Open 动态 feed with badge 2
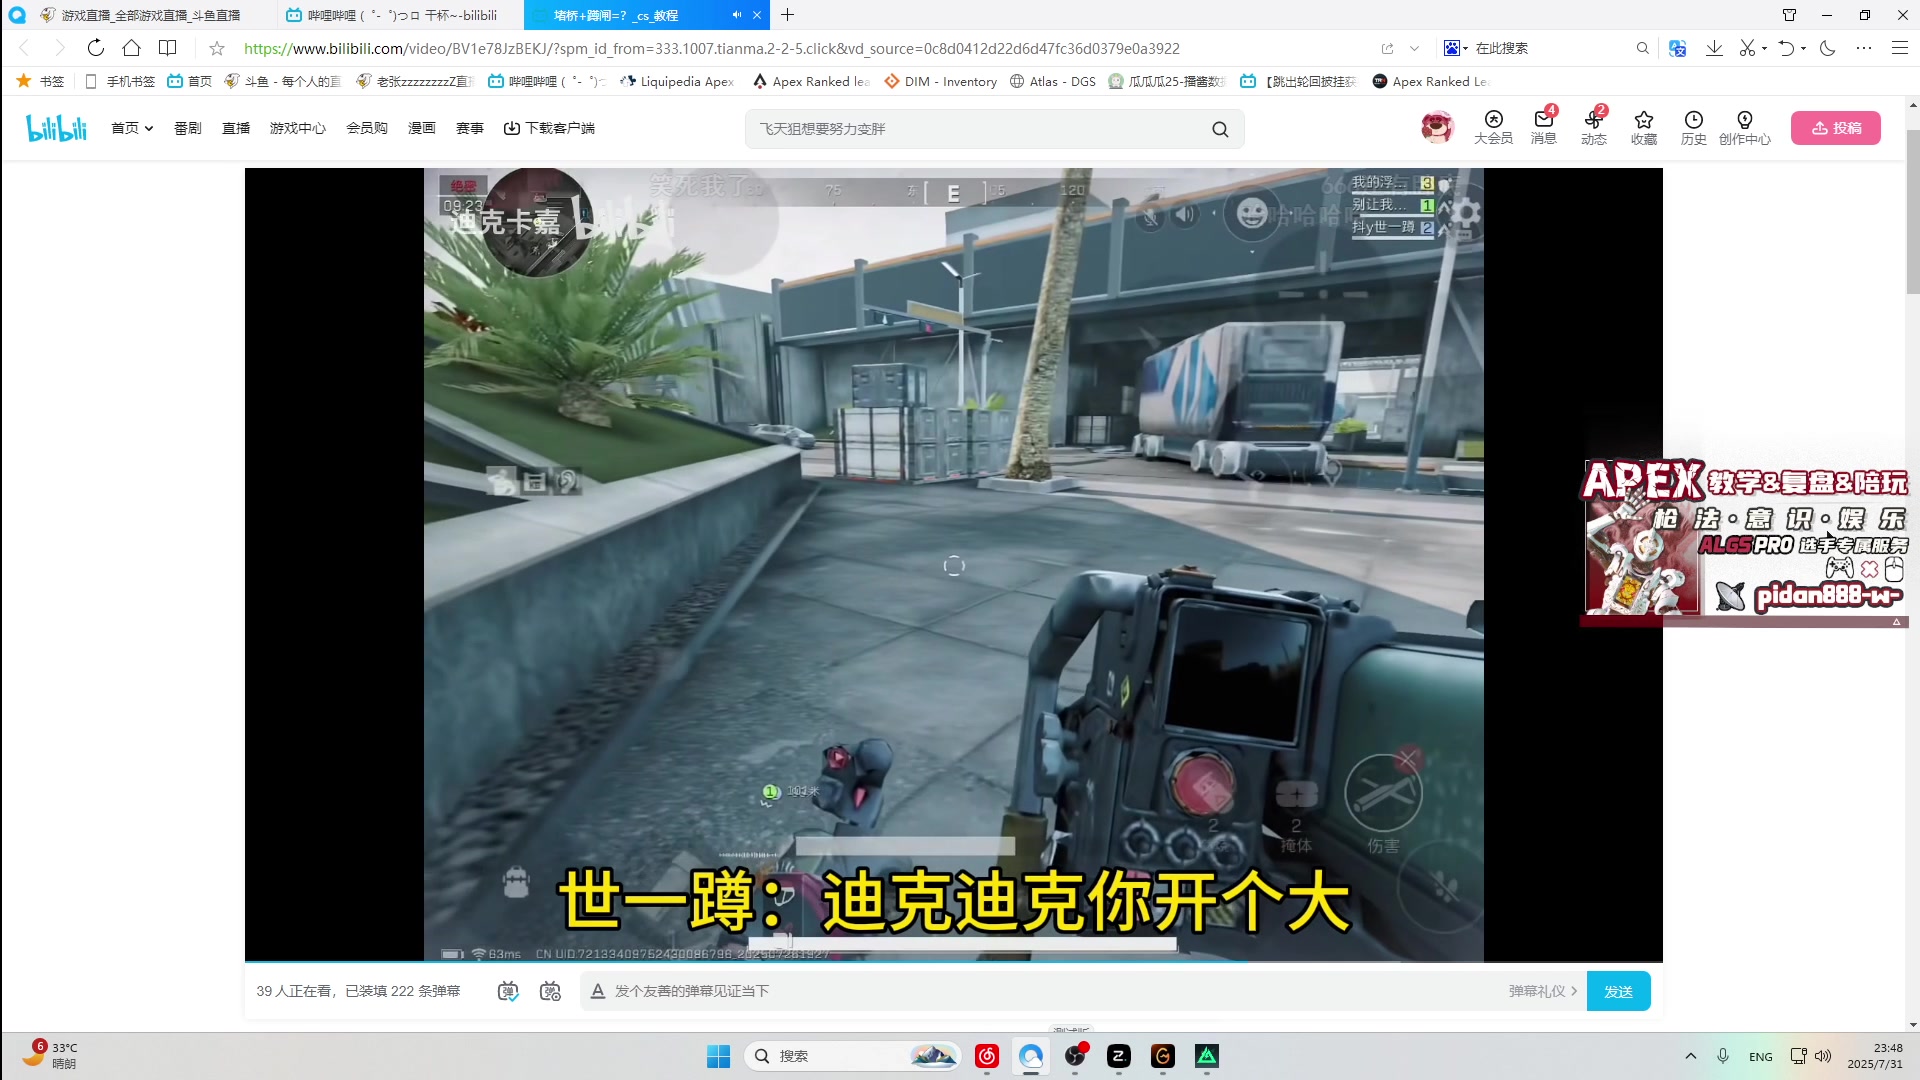 tap(1594, 127)
